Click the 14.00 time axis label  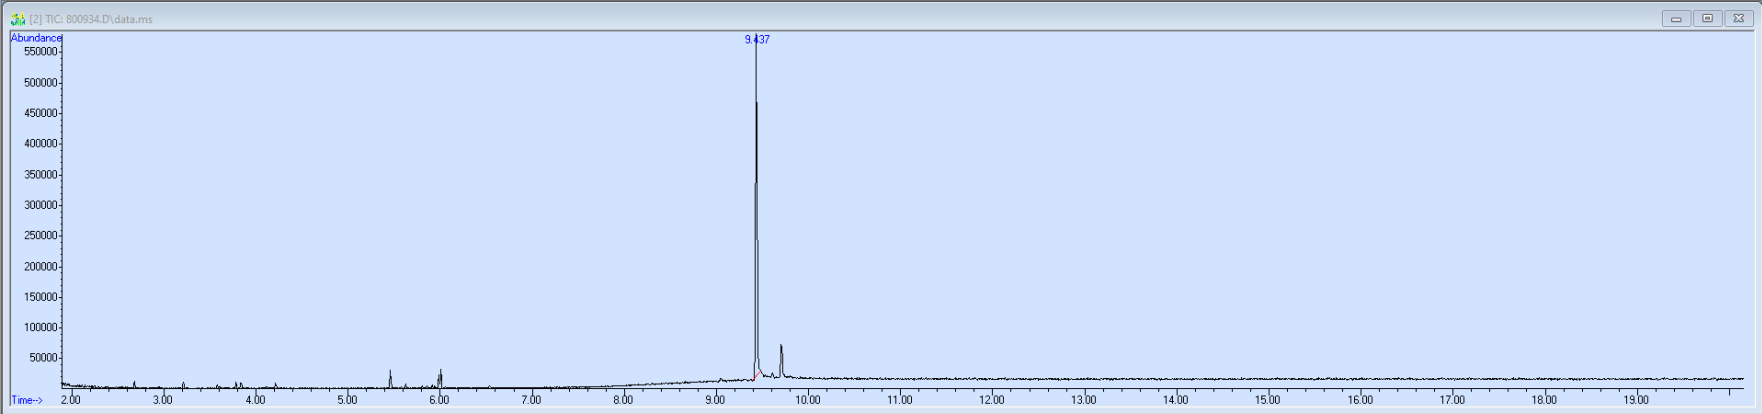(x=1175, y=400)
